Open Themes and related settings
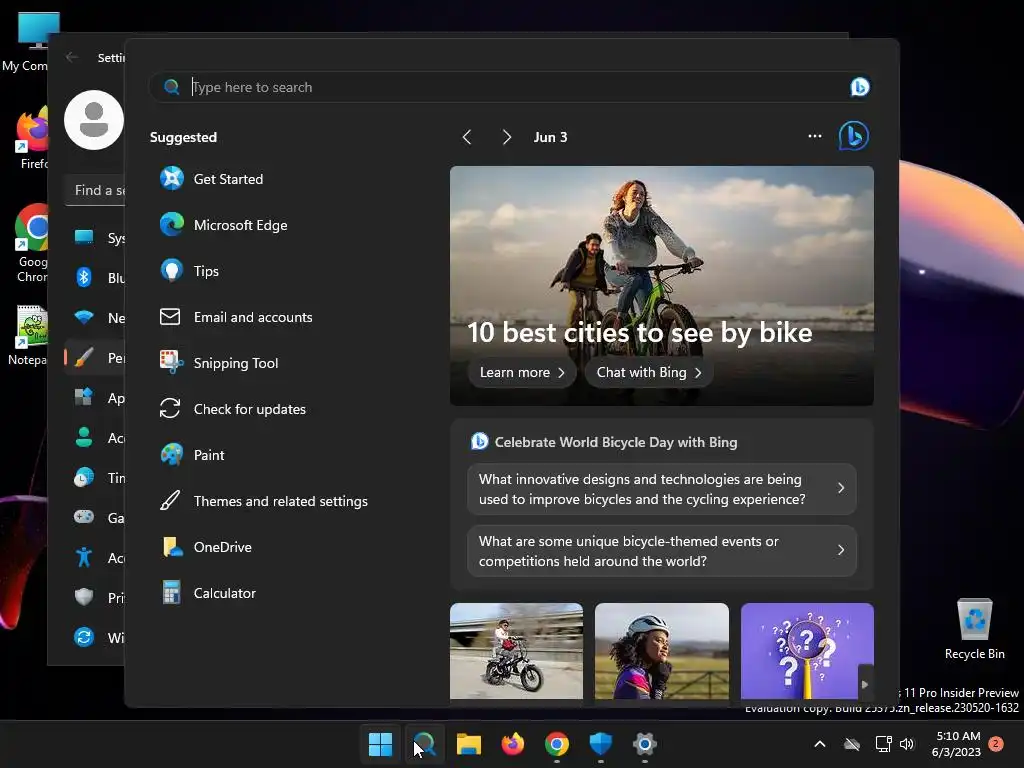This screenshot has width=1024, height=768. coord(264,501)
